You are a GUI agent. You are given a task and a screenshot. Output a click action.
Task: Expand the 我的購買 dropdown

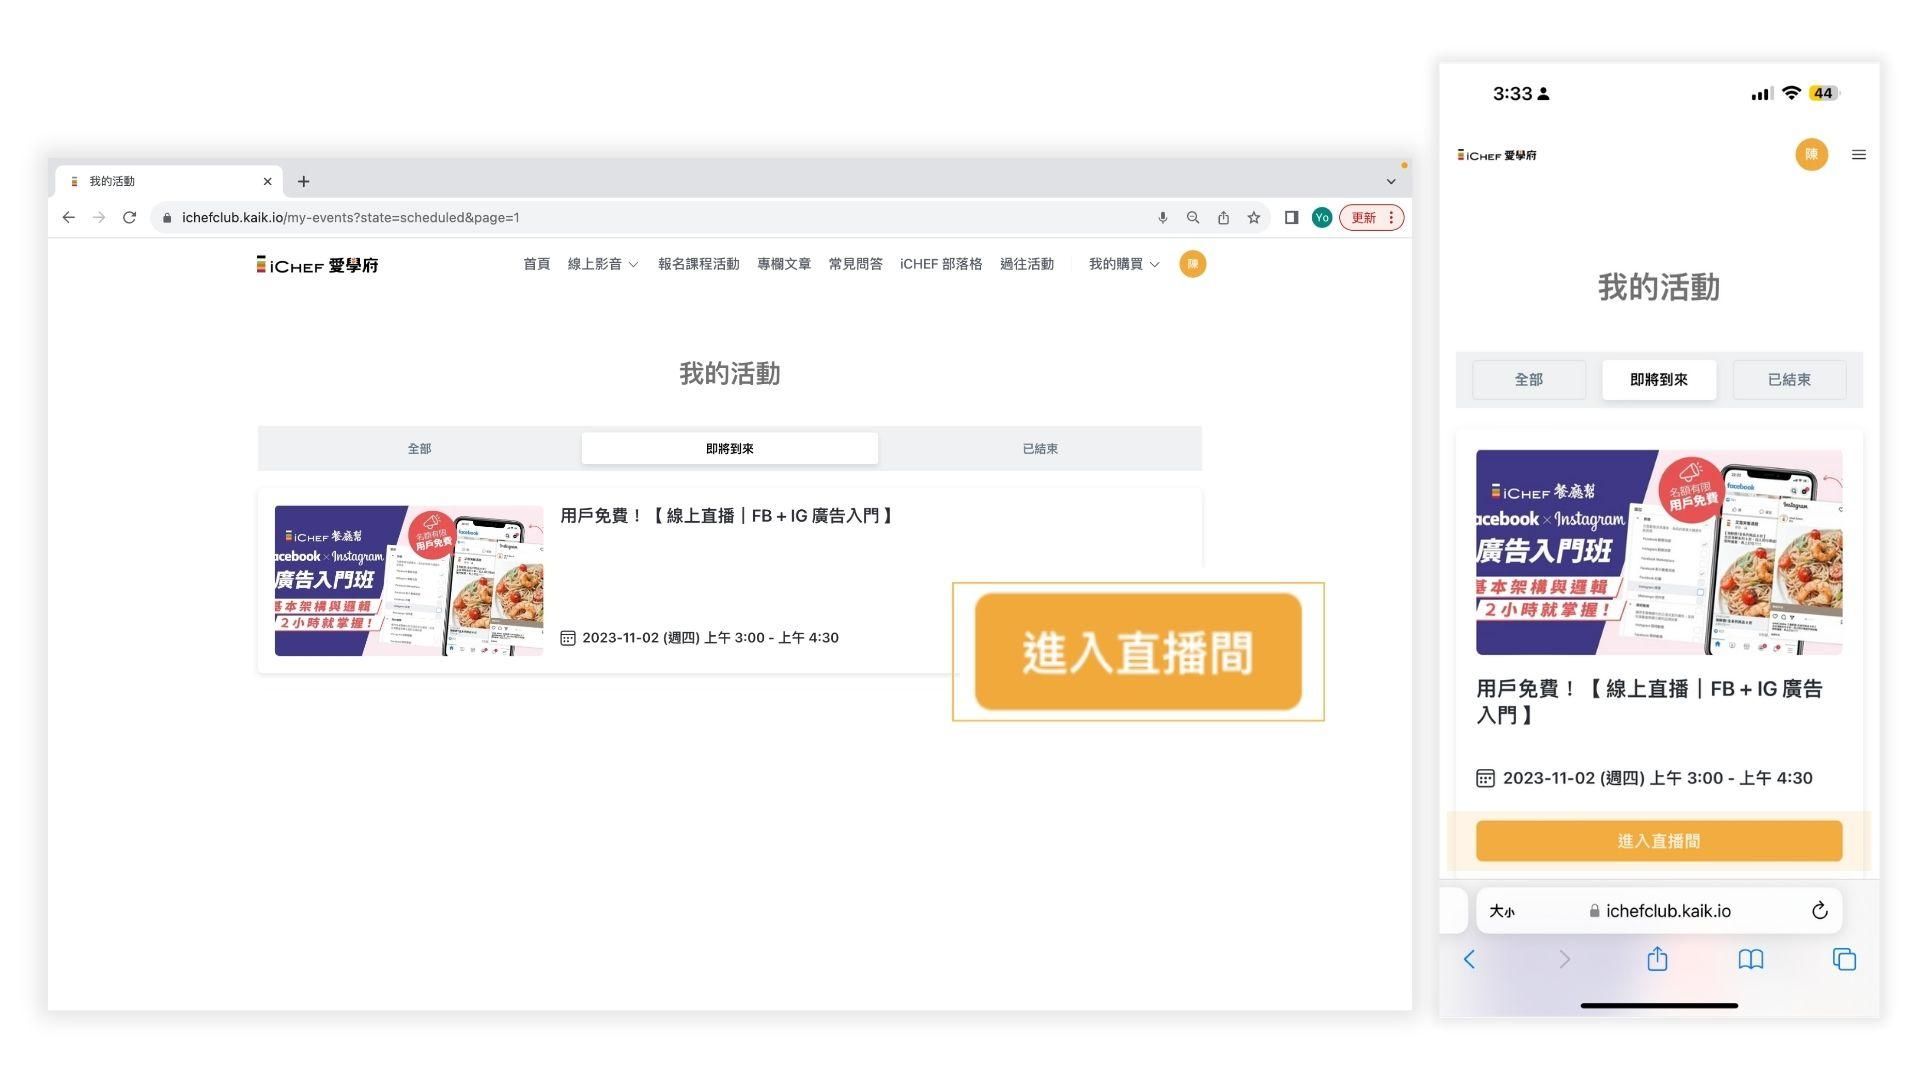[x=1124, y=264]
